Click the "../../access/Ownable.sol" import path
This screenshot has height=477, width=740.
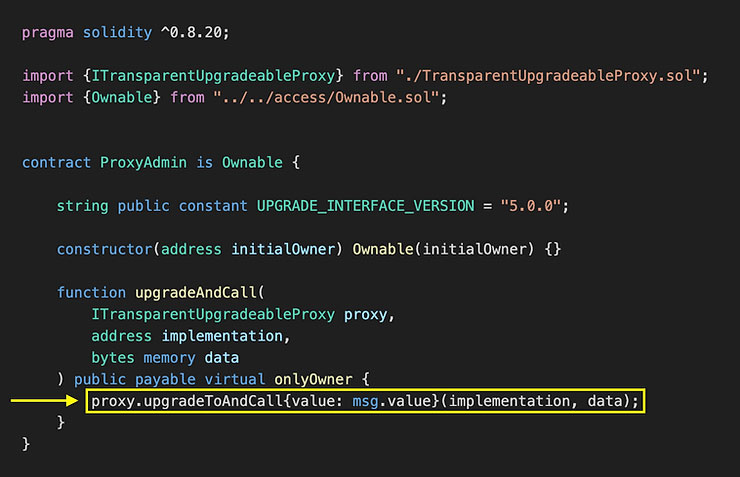[326, 97]
